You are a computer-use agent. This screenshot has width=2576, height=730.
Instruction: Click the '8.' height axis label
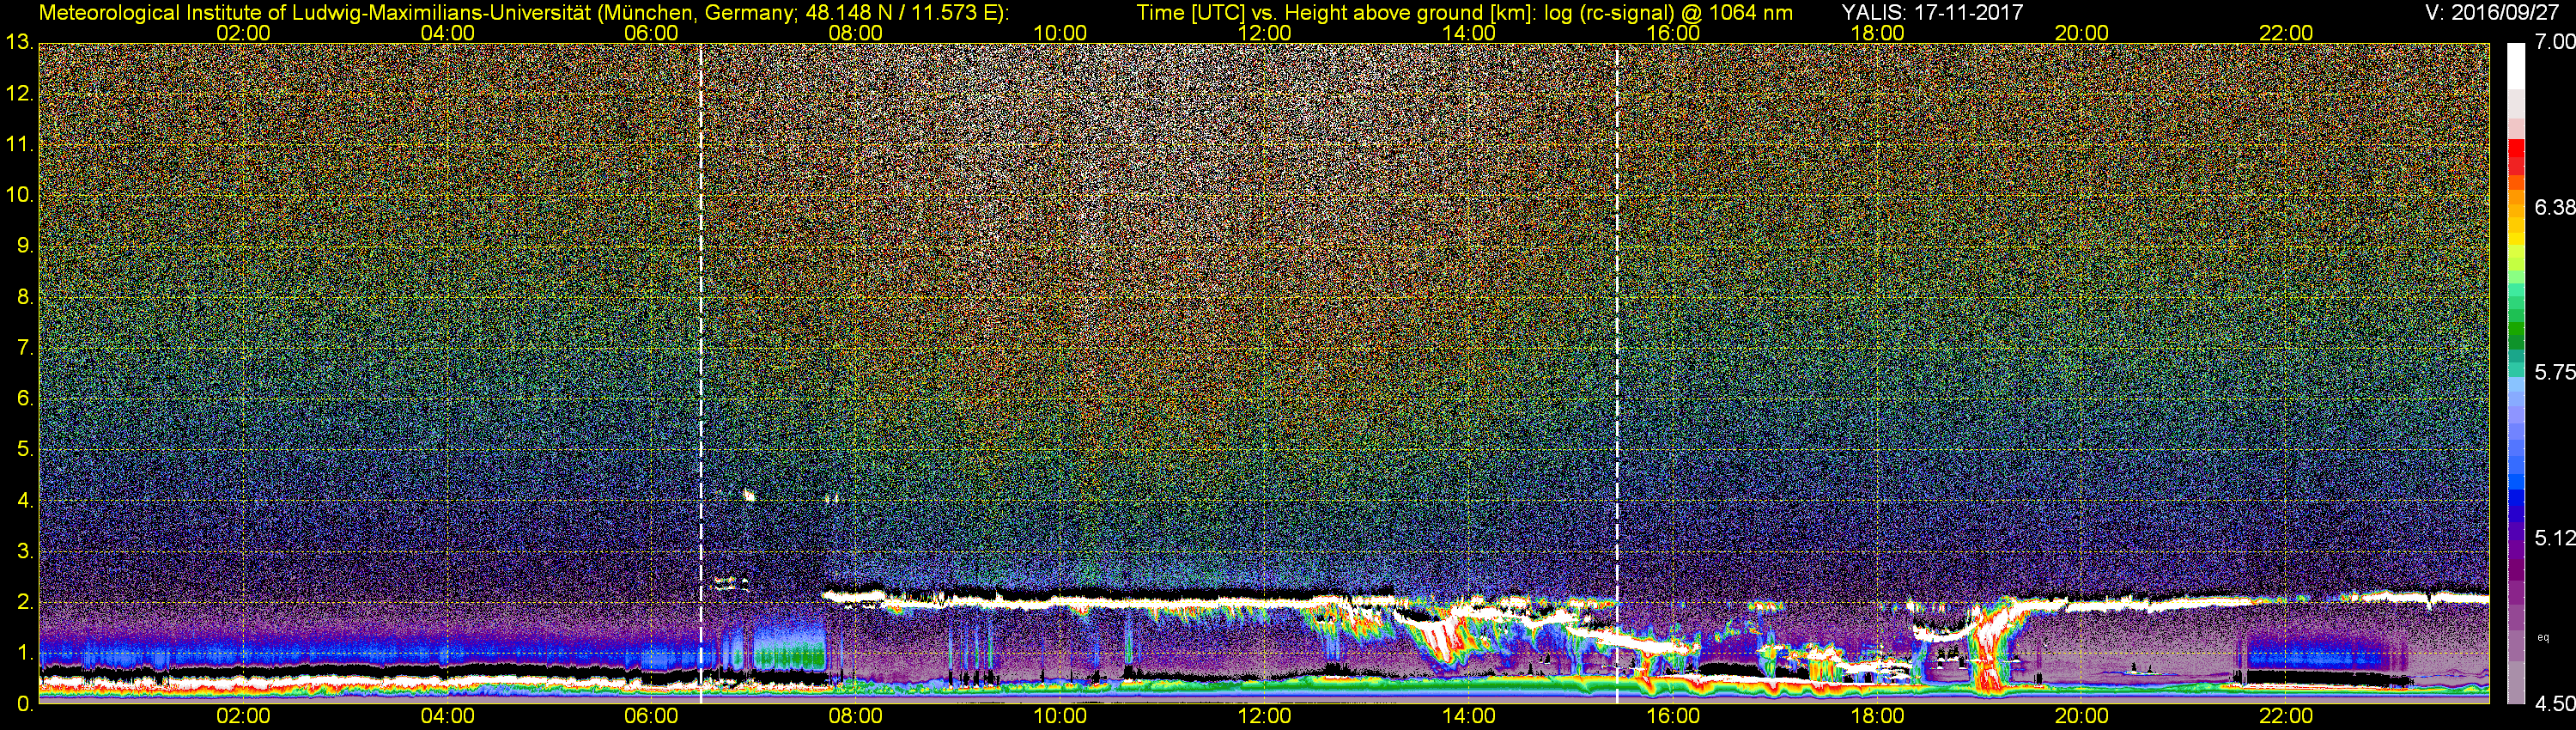pos(26,297)
